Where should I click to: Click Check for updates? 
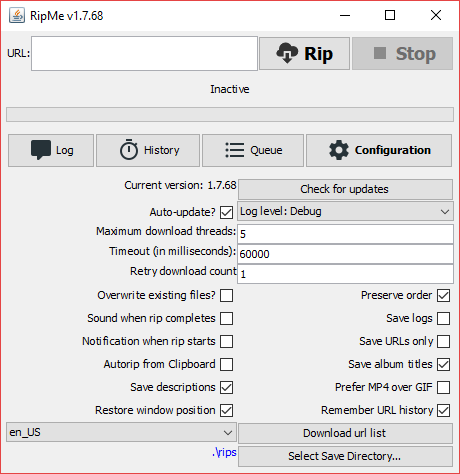[x=345, y=189]
